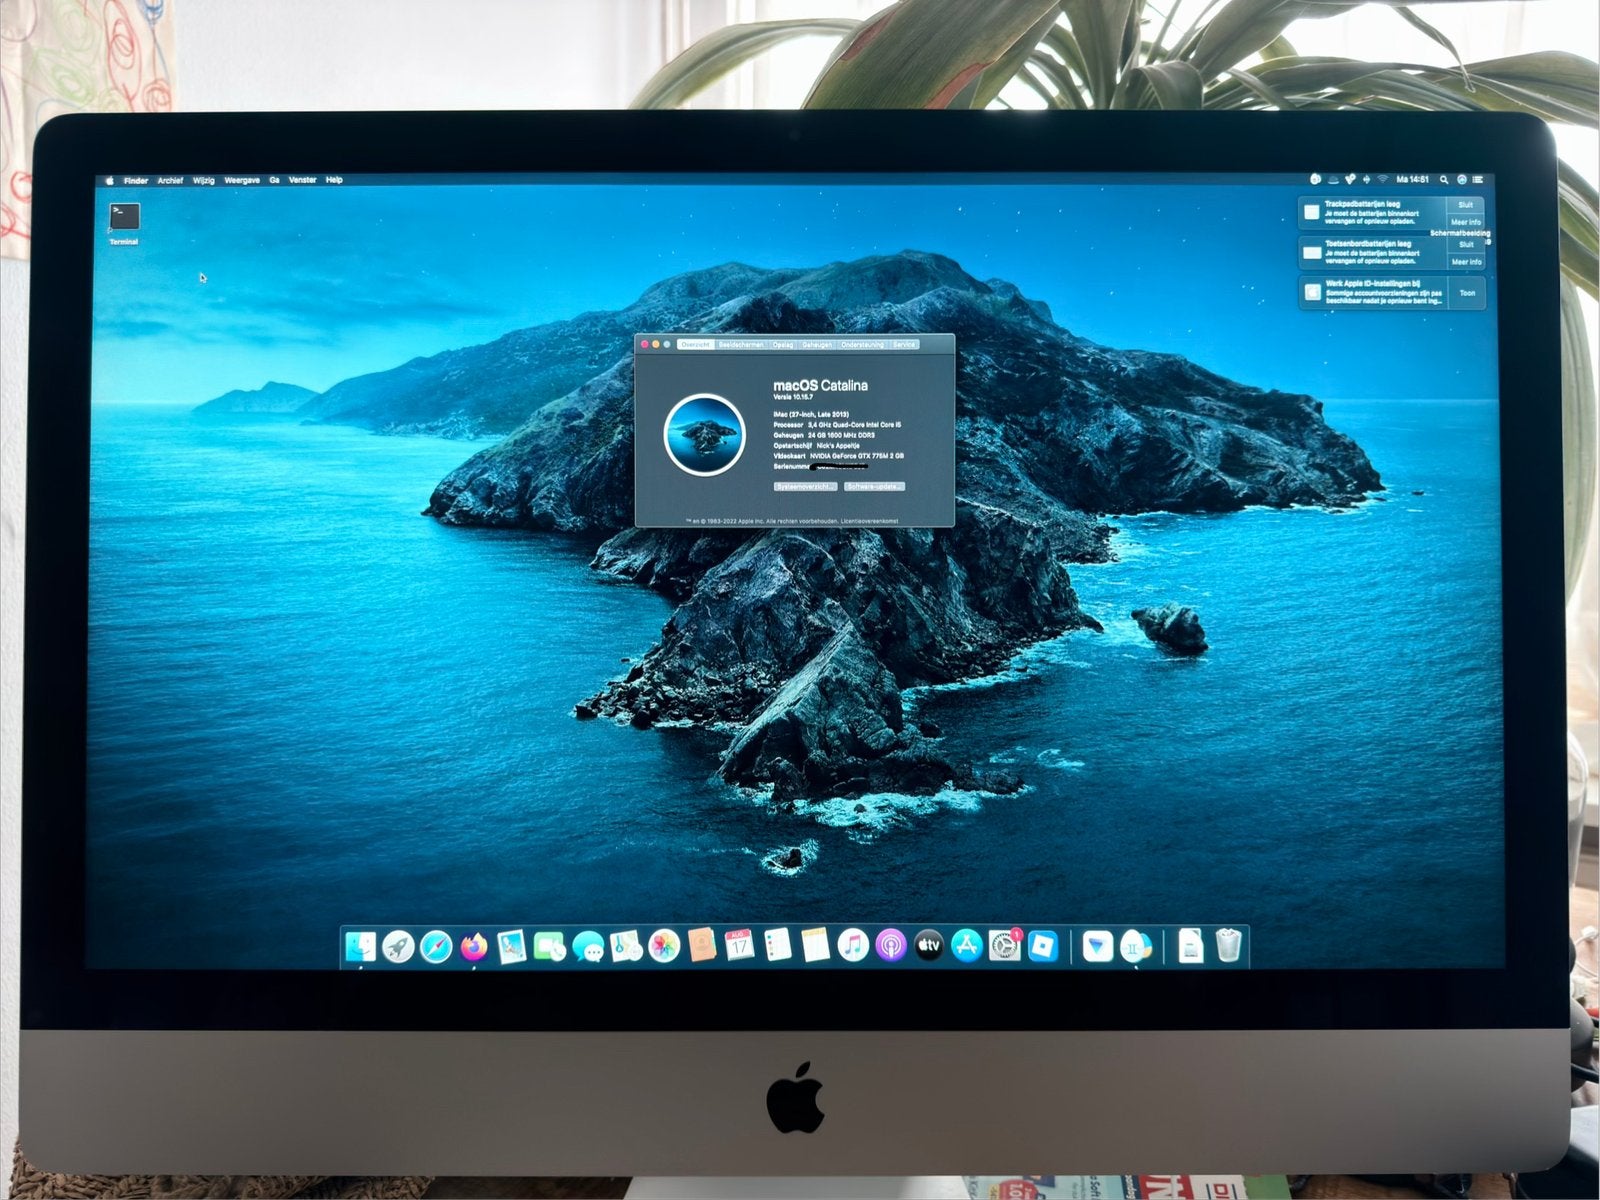
Task: Open FaceTime from the Dock
Action: point(549,946)
